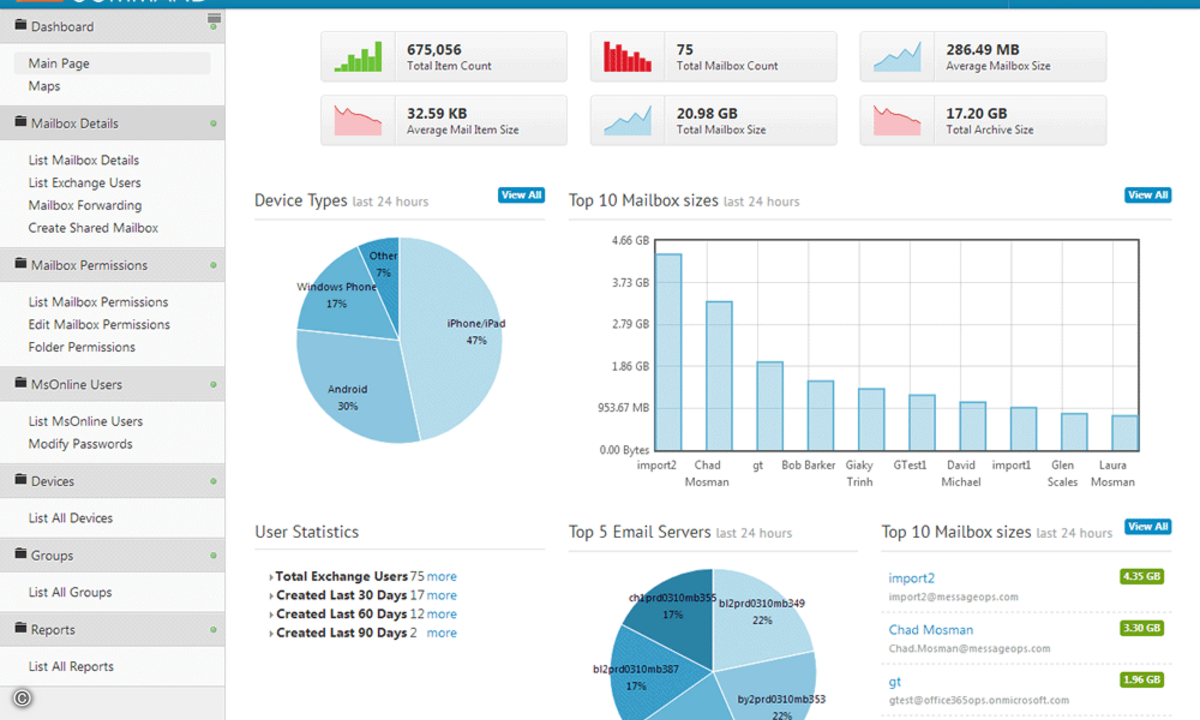Click more link for Total Exchange Users
The image size is (1200, 720).
coord(442,577)
